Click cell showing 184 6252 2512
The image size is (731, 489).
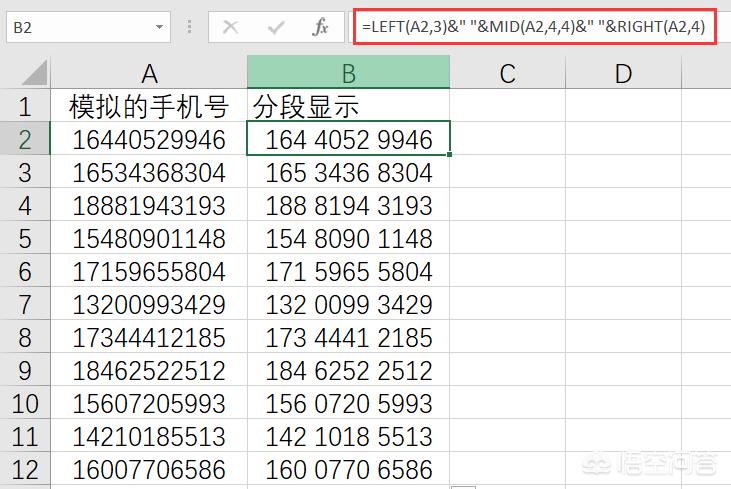tap(348, 369)
